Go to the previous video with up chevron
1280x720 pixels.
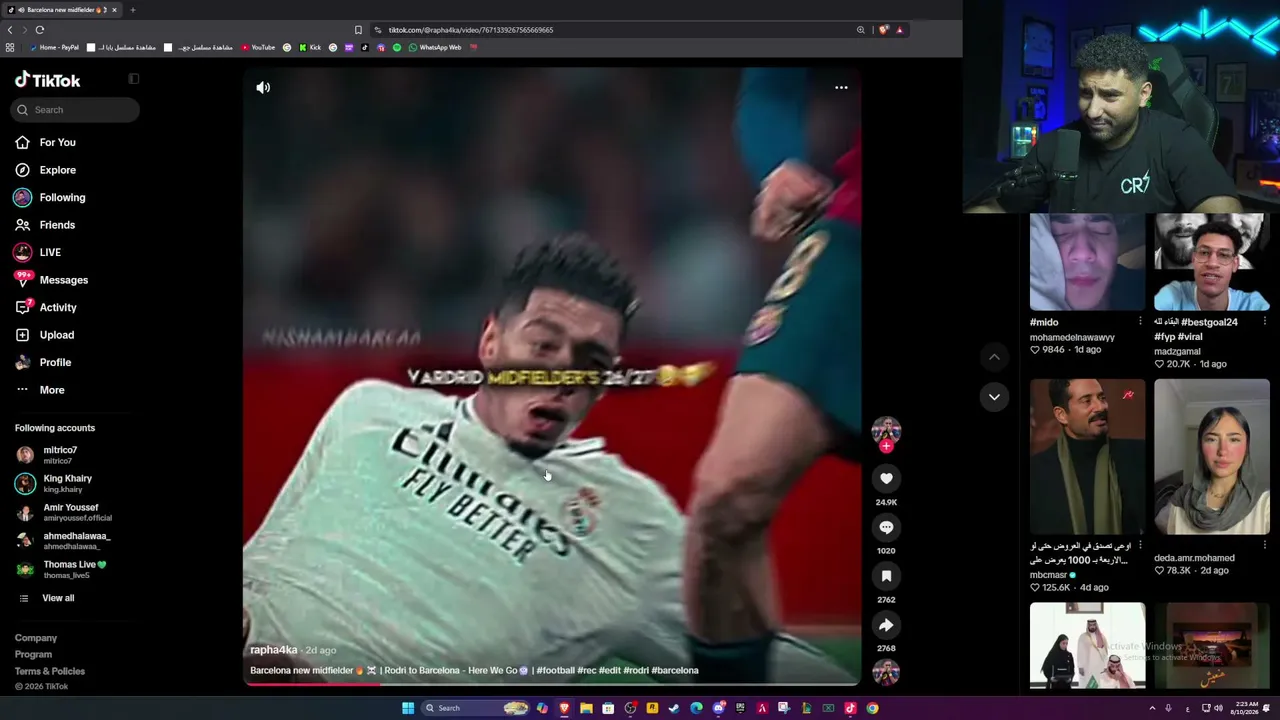994,357
